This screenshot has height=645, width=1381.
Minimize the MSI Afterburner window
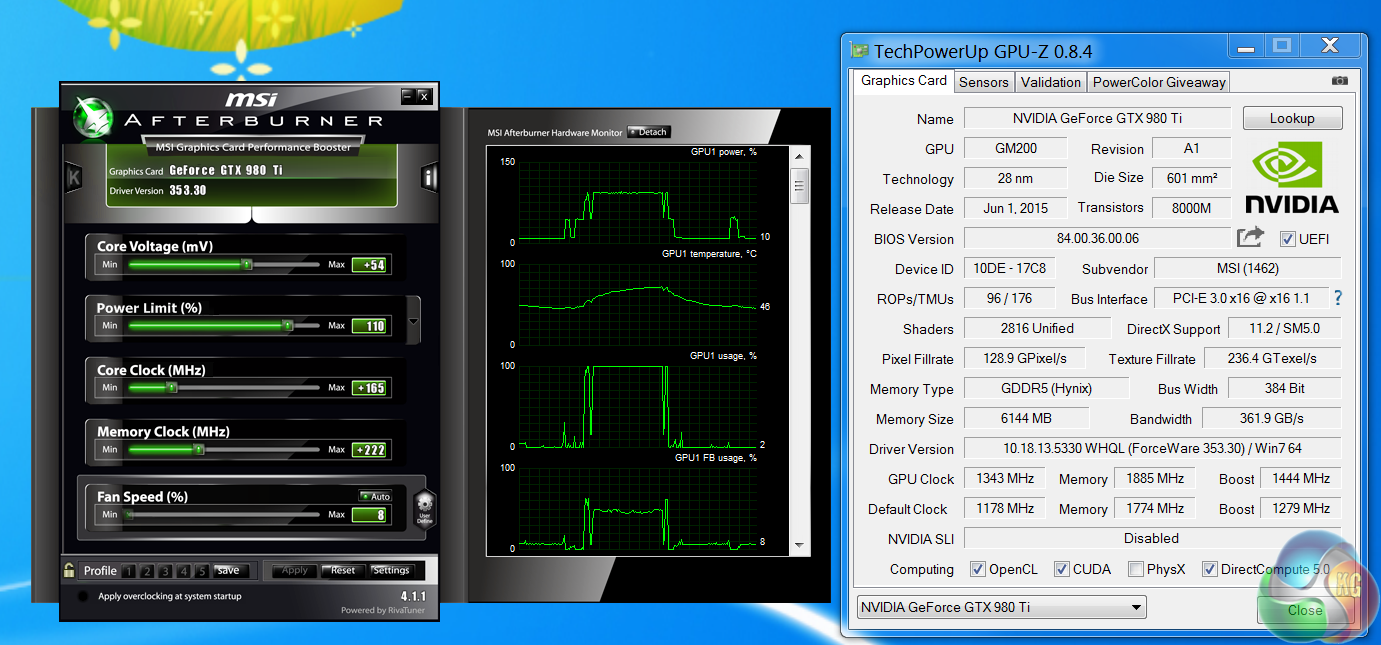click(407, 96)
